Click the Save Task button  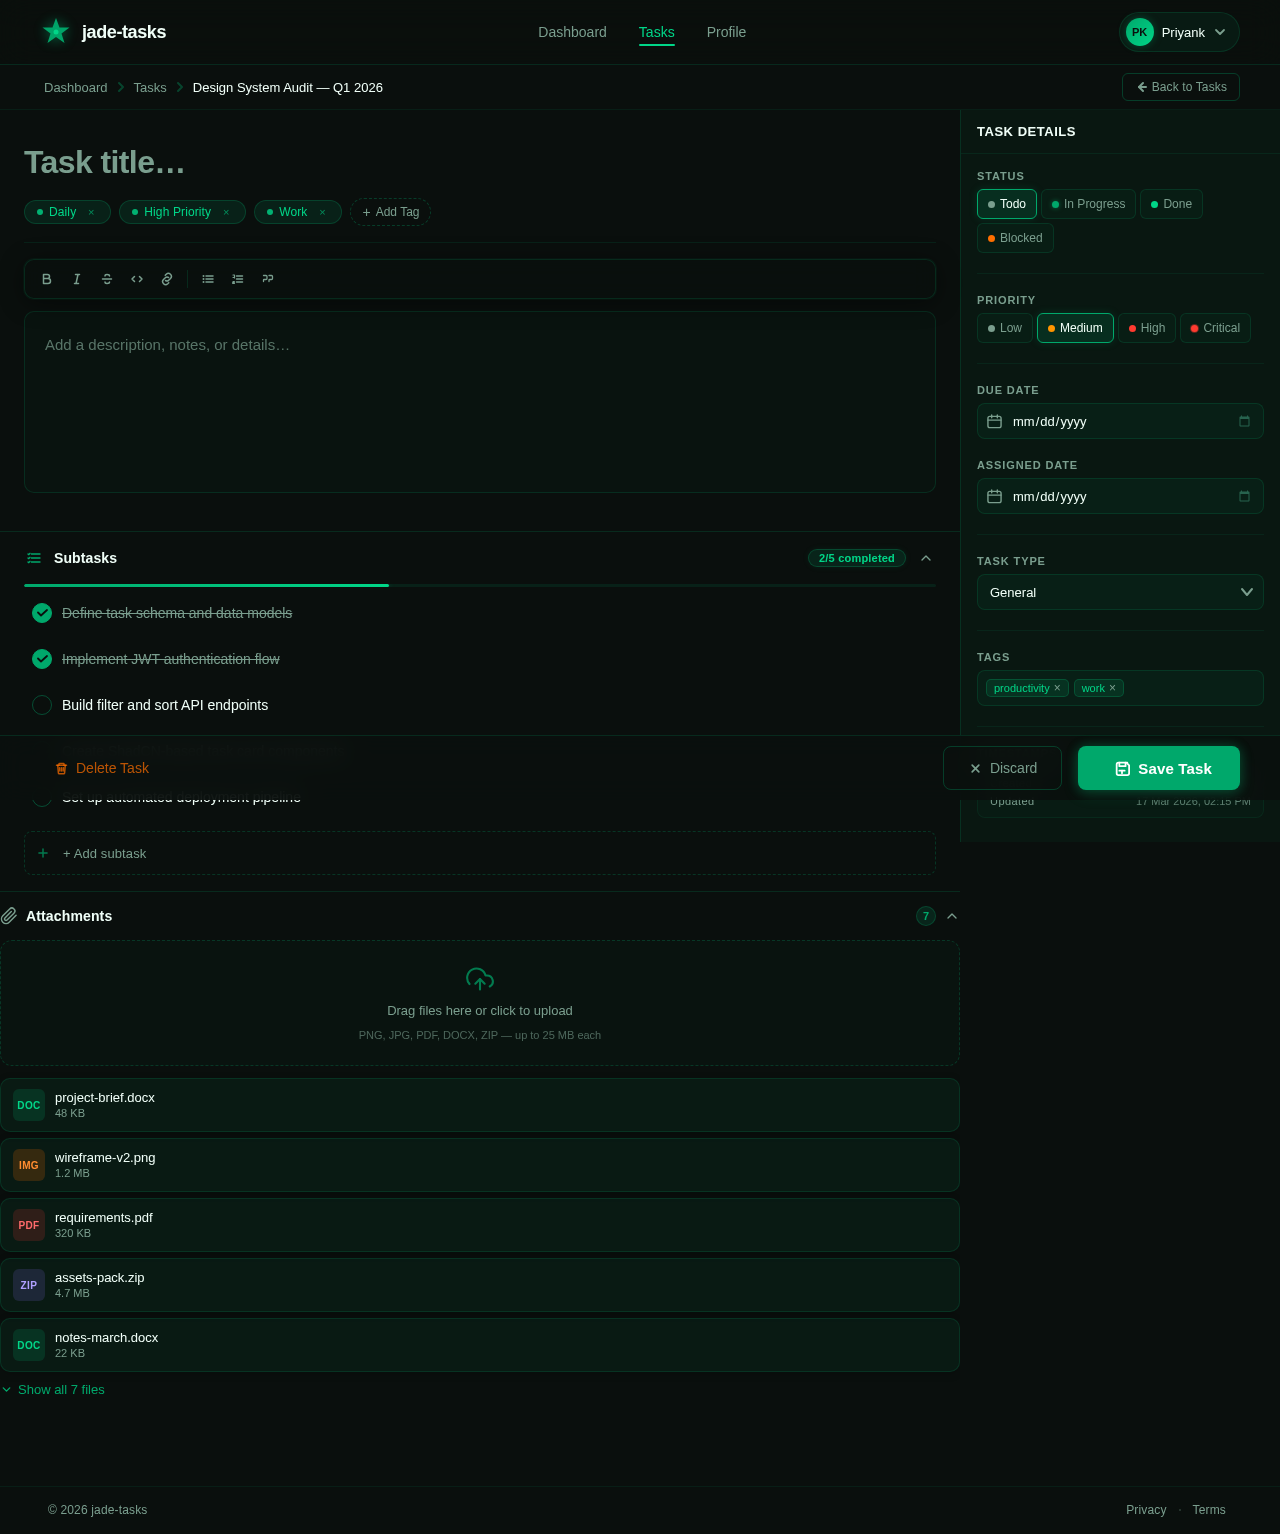pyautogui.click(x=1159, y=768)
